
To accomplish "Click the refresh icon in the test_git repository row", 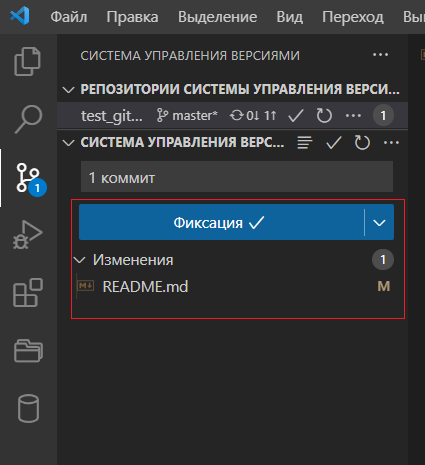I will point(324,116).
